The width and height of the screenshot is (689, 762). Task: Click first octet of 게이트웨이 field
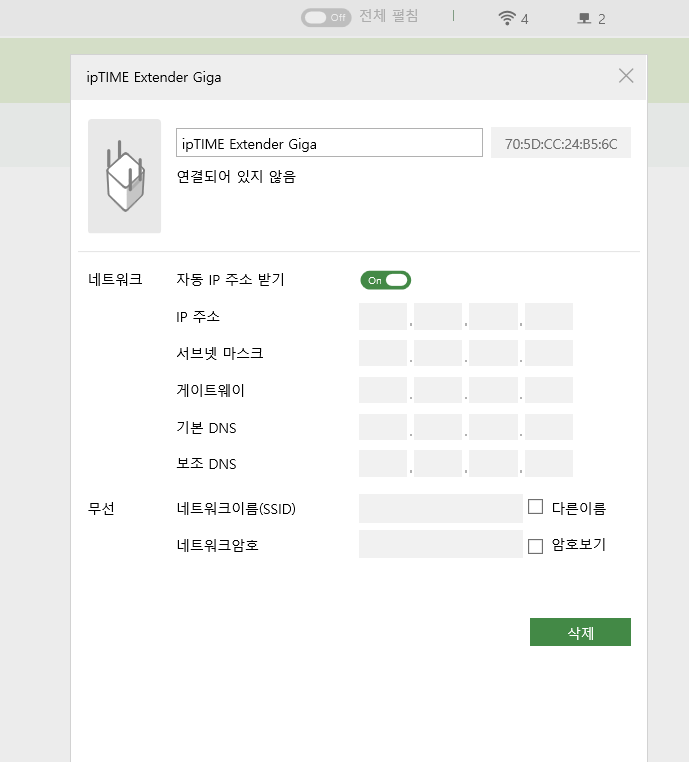(383, 390)
